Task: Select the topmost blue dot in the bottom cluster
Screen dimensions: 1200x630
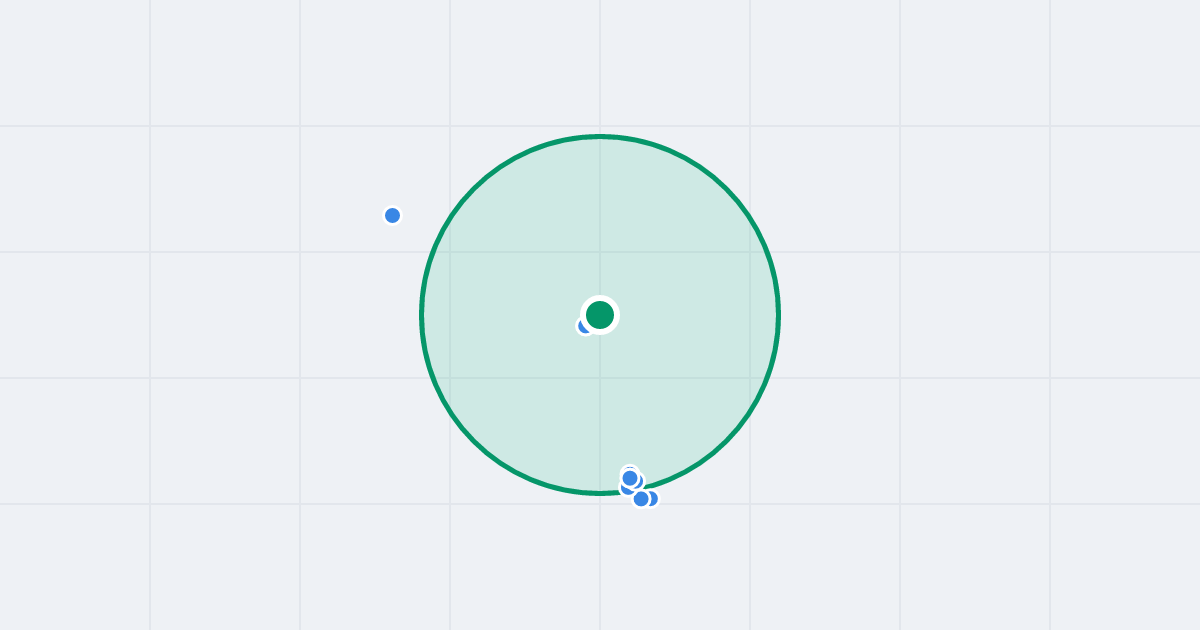Action: [x=630, y=474]
